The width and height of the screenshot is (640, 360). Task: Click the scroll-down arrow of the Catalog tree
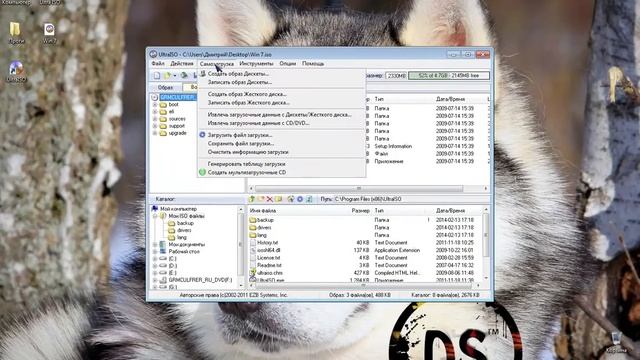pyautogui.click(x=240, y=285)
